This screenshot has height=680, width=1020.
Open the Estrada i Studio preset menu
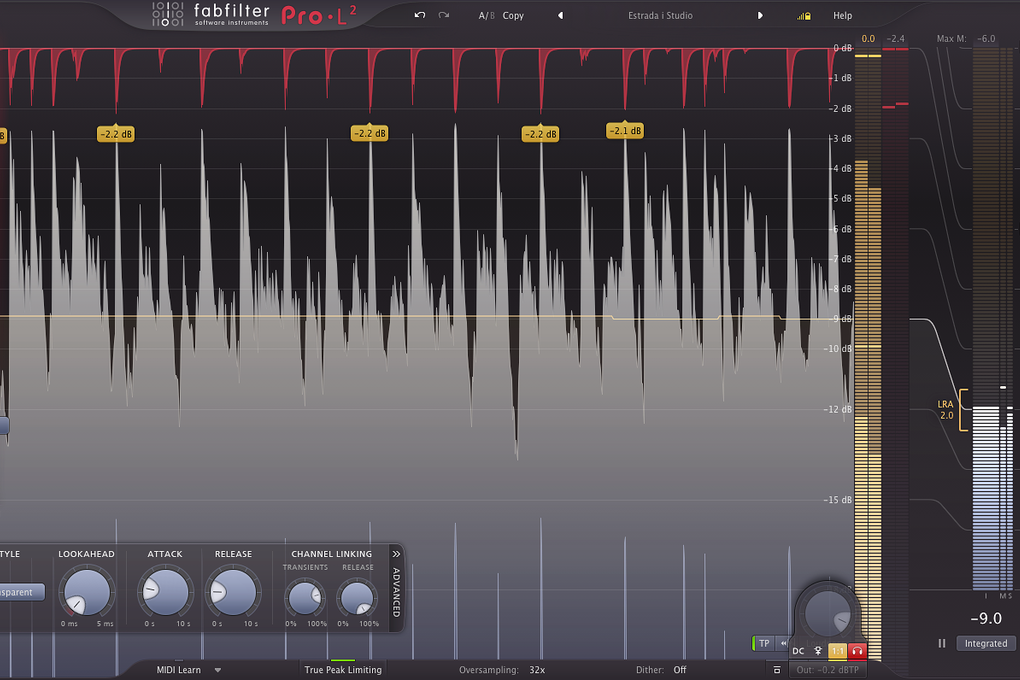coord(660,16)
